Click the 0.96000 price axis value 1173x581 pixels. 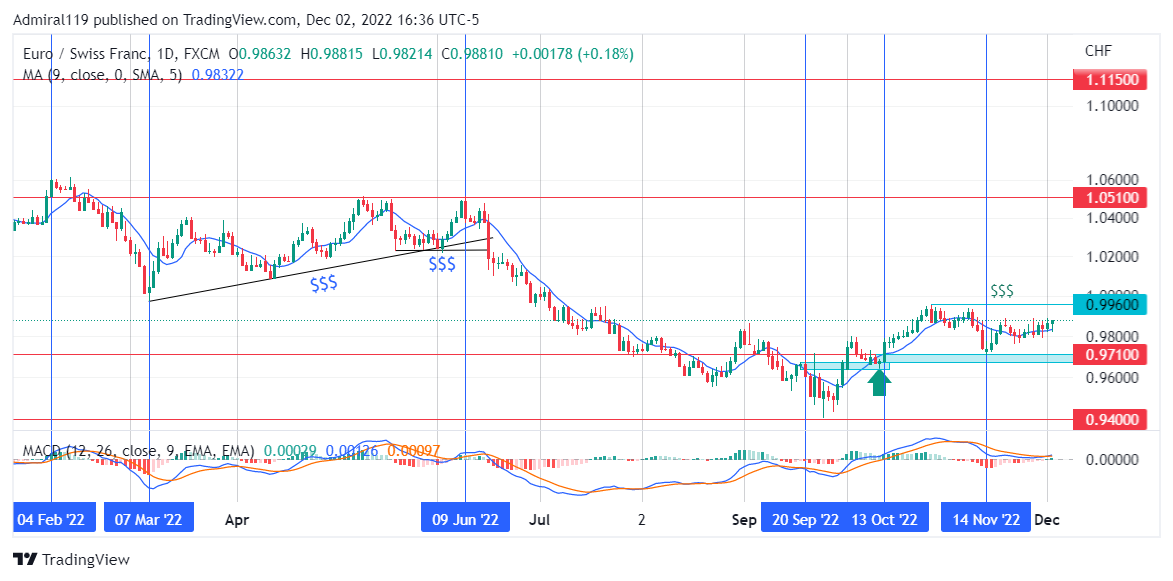tap(1112, 378)
